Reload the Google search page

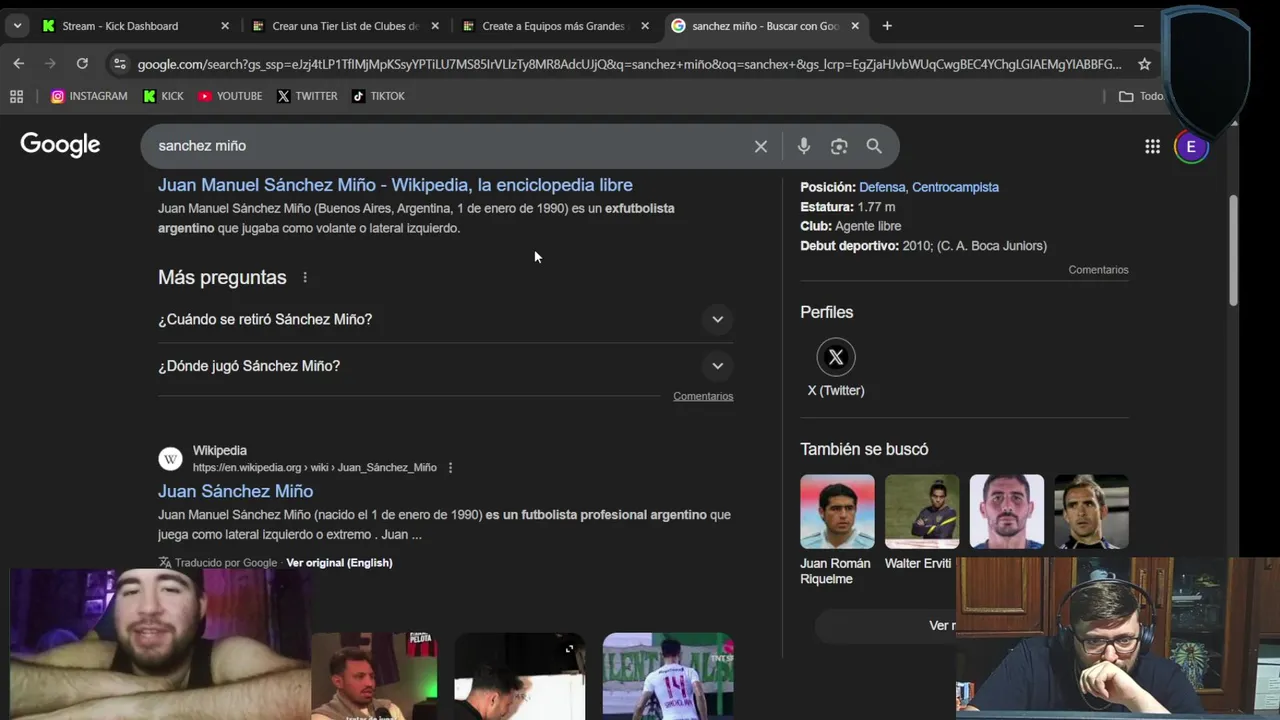pyautogui.click(x=82, y=64)
